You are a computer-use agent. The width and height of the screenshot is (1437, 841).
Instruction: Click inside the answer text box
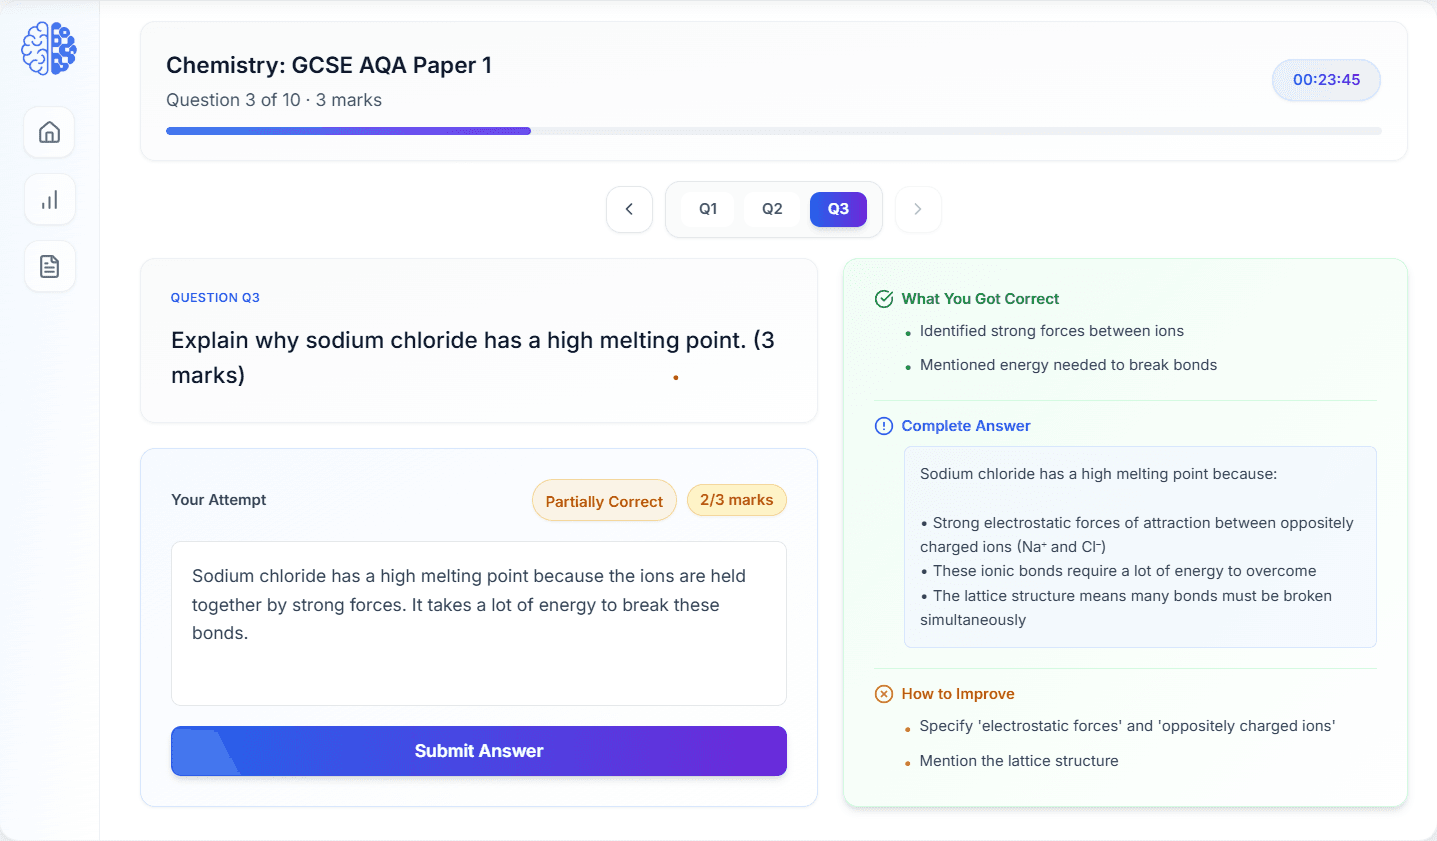pyautogui.click(x=478, y=620)
